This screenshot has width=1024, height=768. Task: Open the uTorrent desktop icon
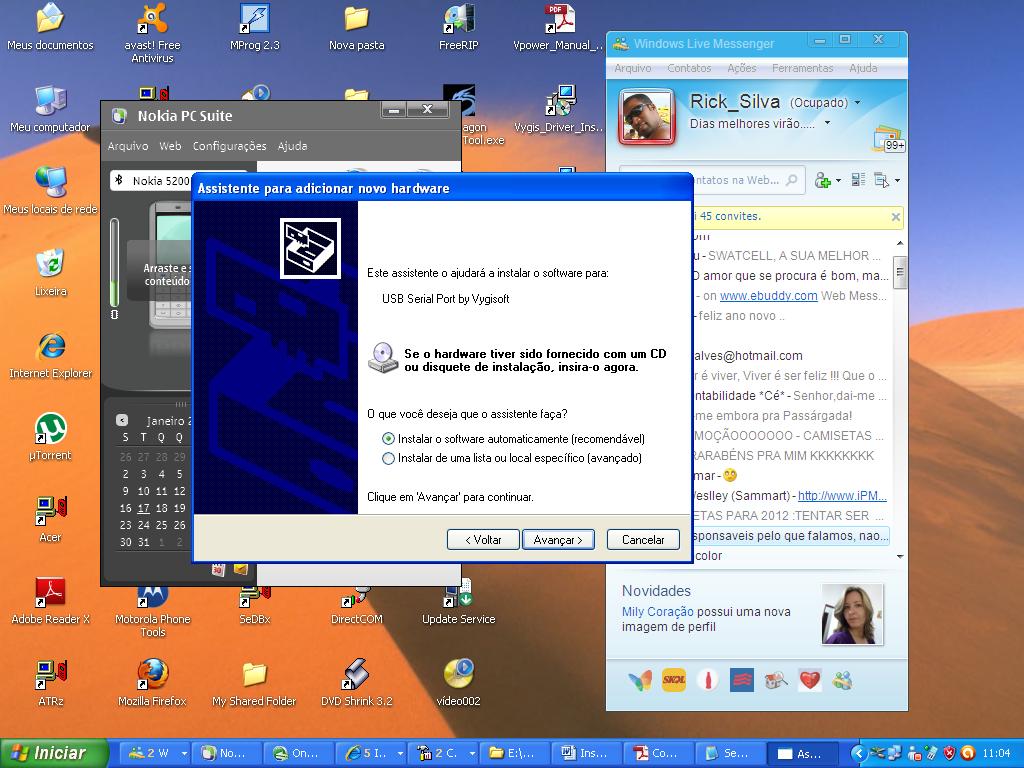coord(50,436)
